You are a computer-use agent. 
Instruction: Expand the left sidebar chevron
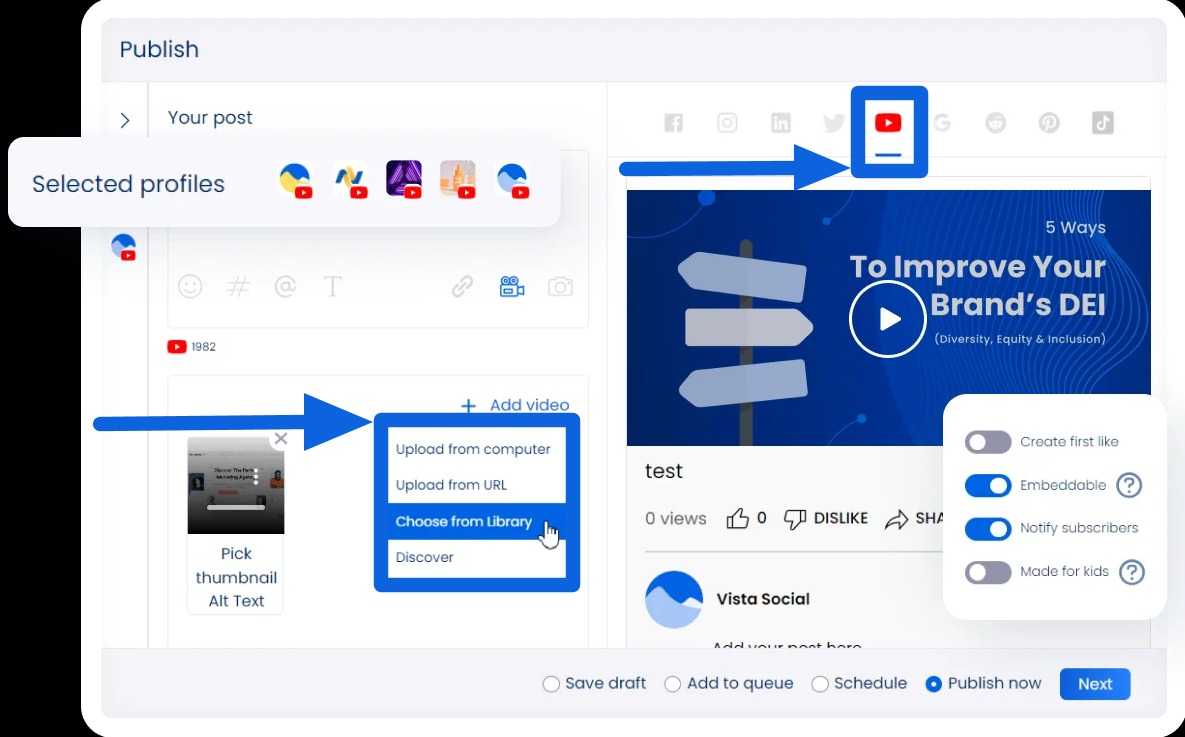pos(125,120)
